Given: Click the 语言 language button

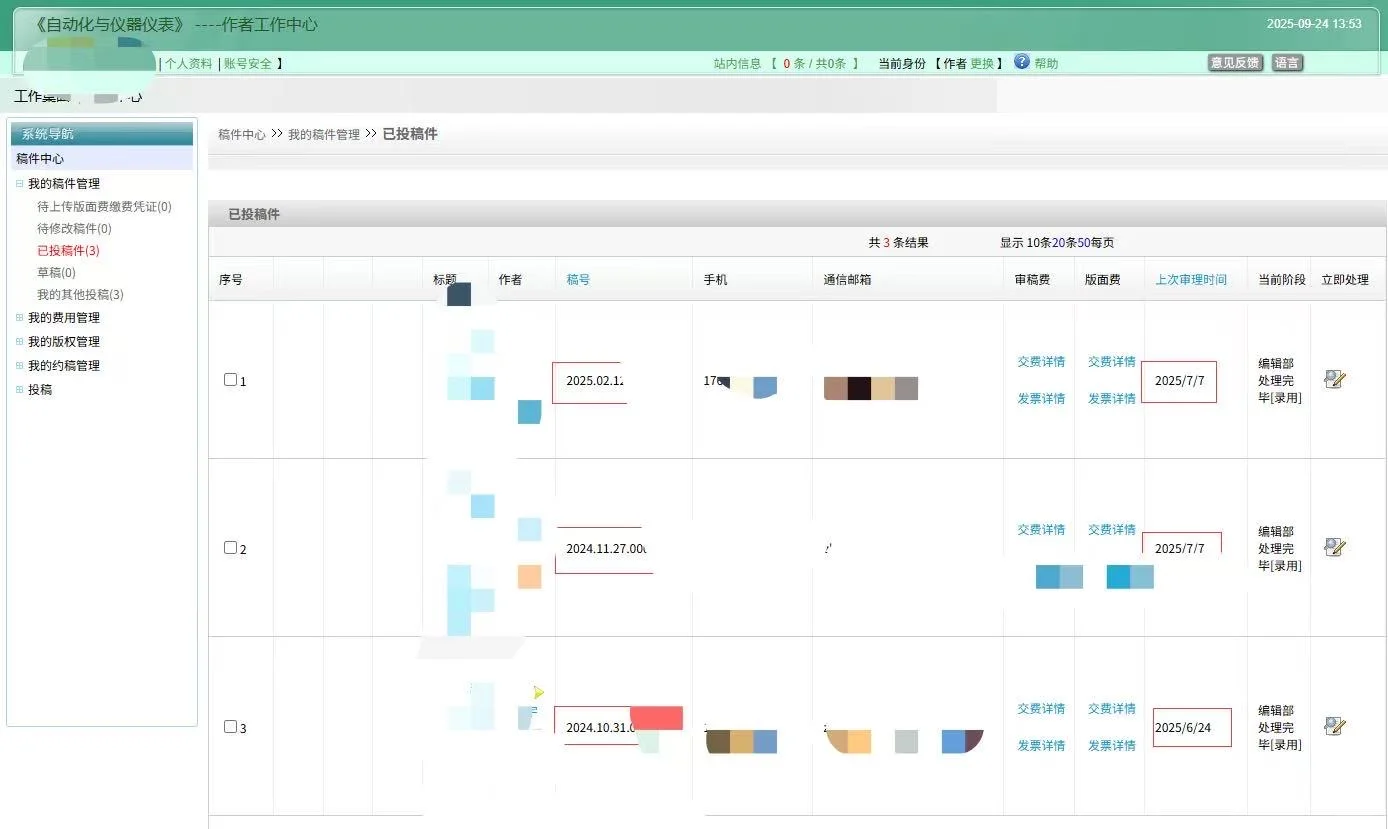Looking at the screenshot, I should (1287, 62).
